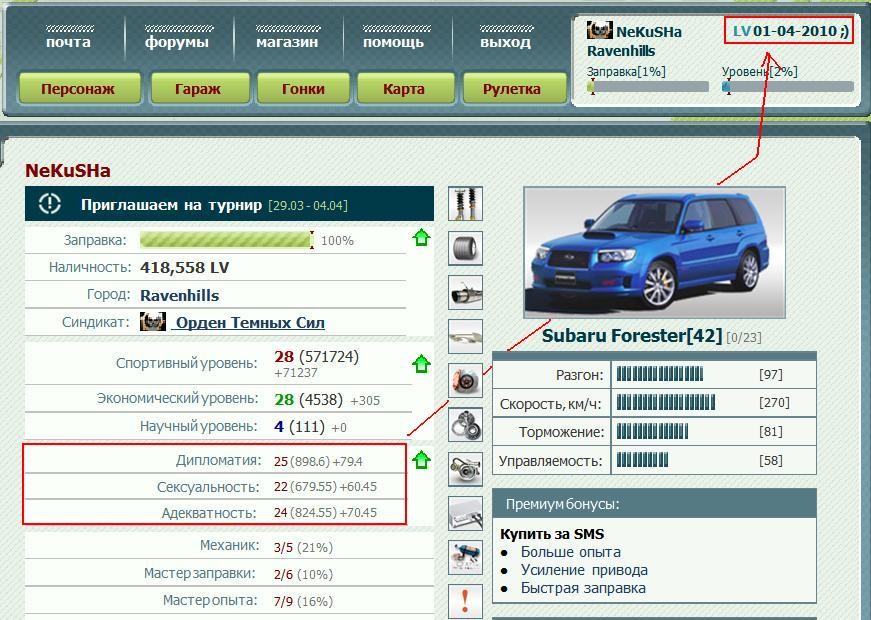Click the выход menu item

[505, 42]
